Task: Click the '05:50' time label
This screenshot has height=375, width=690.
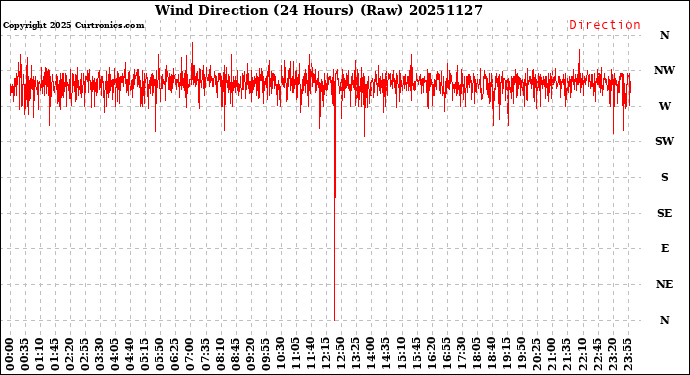Action: coord(160,355)
